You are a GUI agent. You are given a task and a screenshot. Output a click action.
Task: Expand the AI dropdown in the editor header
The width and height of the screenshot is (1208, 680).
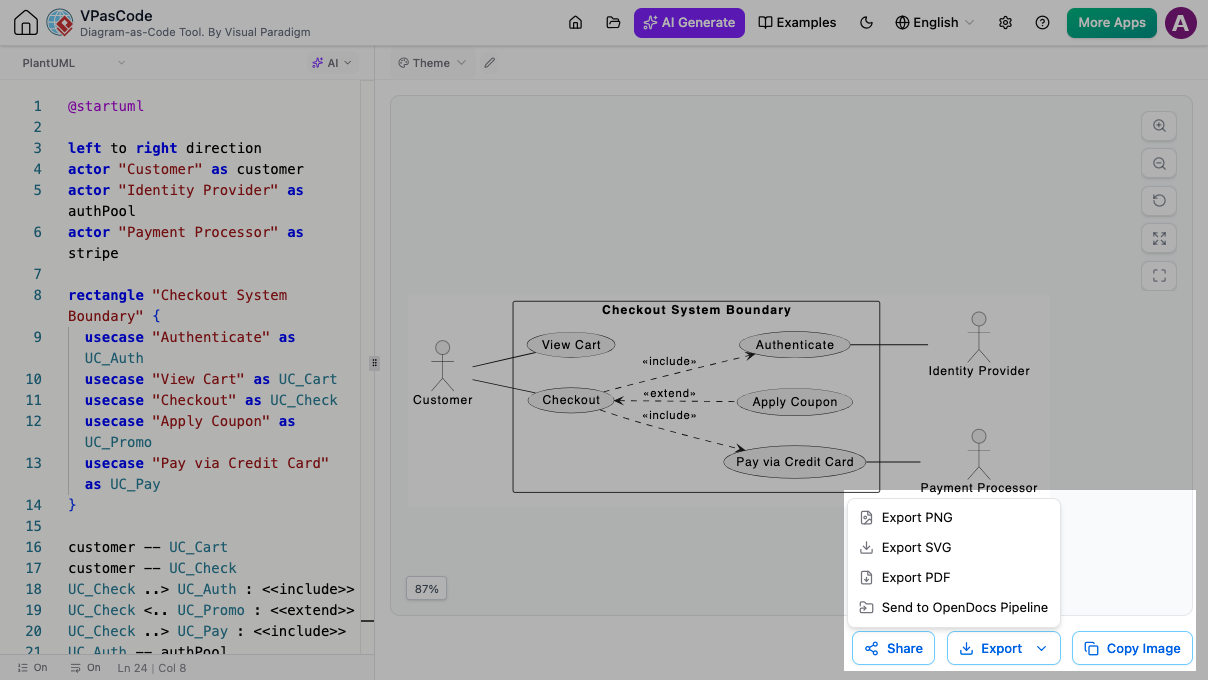(x=332, y=63)
